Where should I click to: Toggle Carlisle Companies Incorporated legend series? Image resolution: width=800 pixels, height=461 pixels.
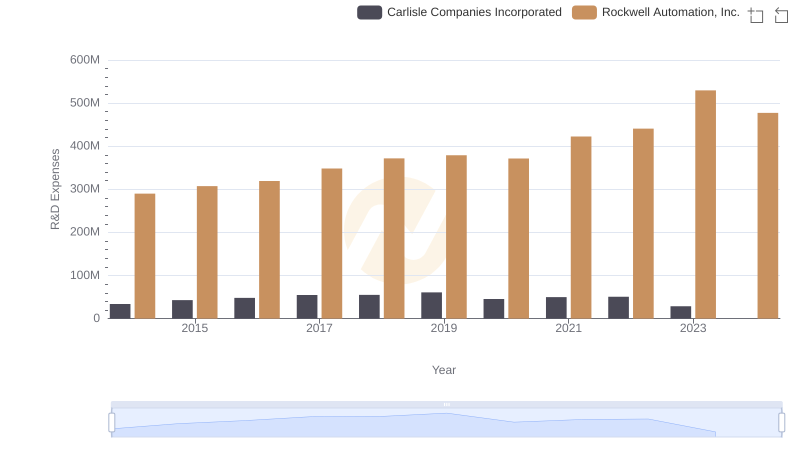[459, 12]
